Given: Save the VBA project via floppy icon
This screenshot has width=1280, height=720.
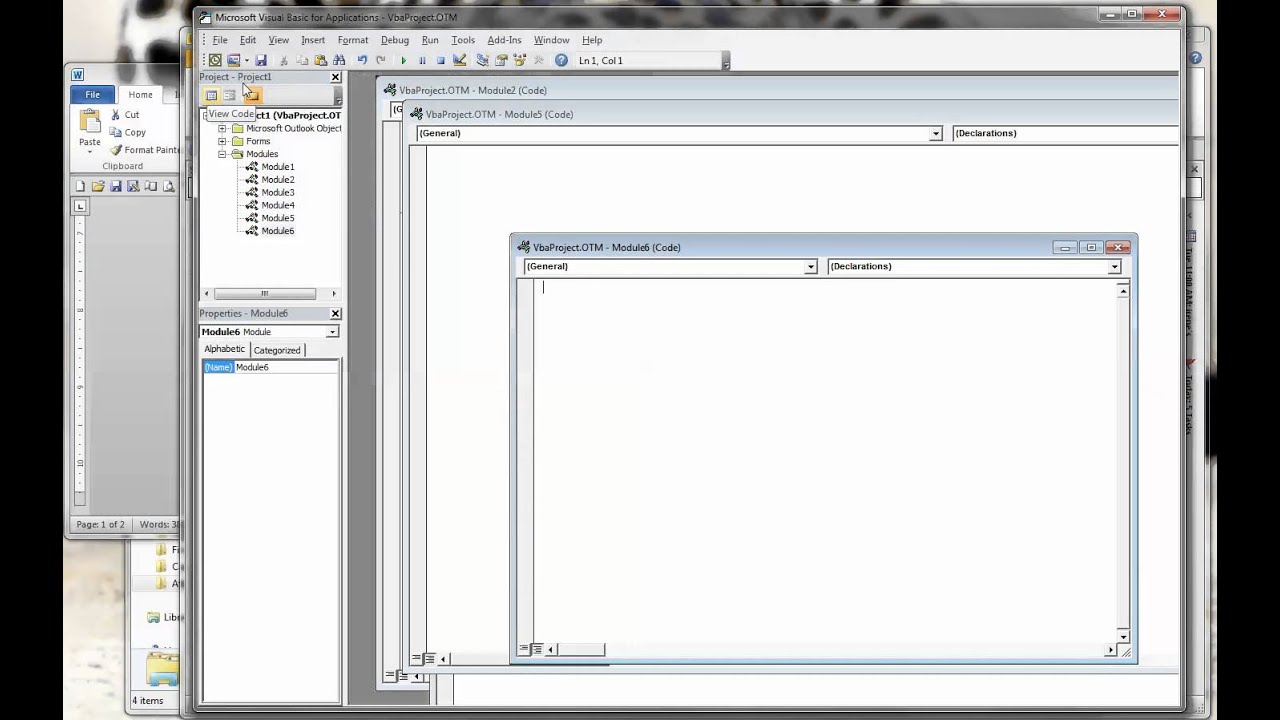Looking at the screenshot, I should click(261, 60).
